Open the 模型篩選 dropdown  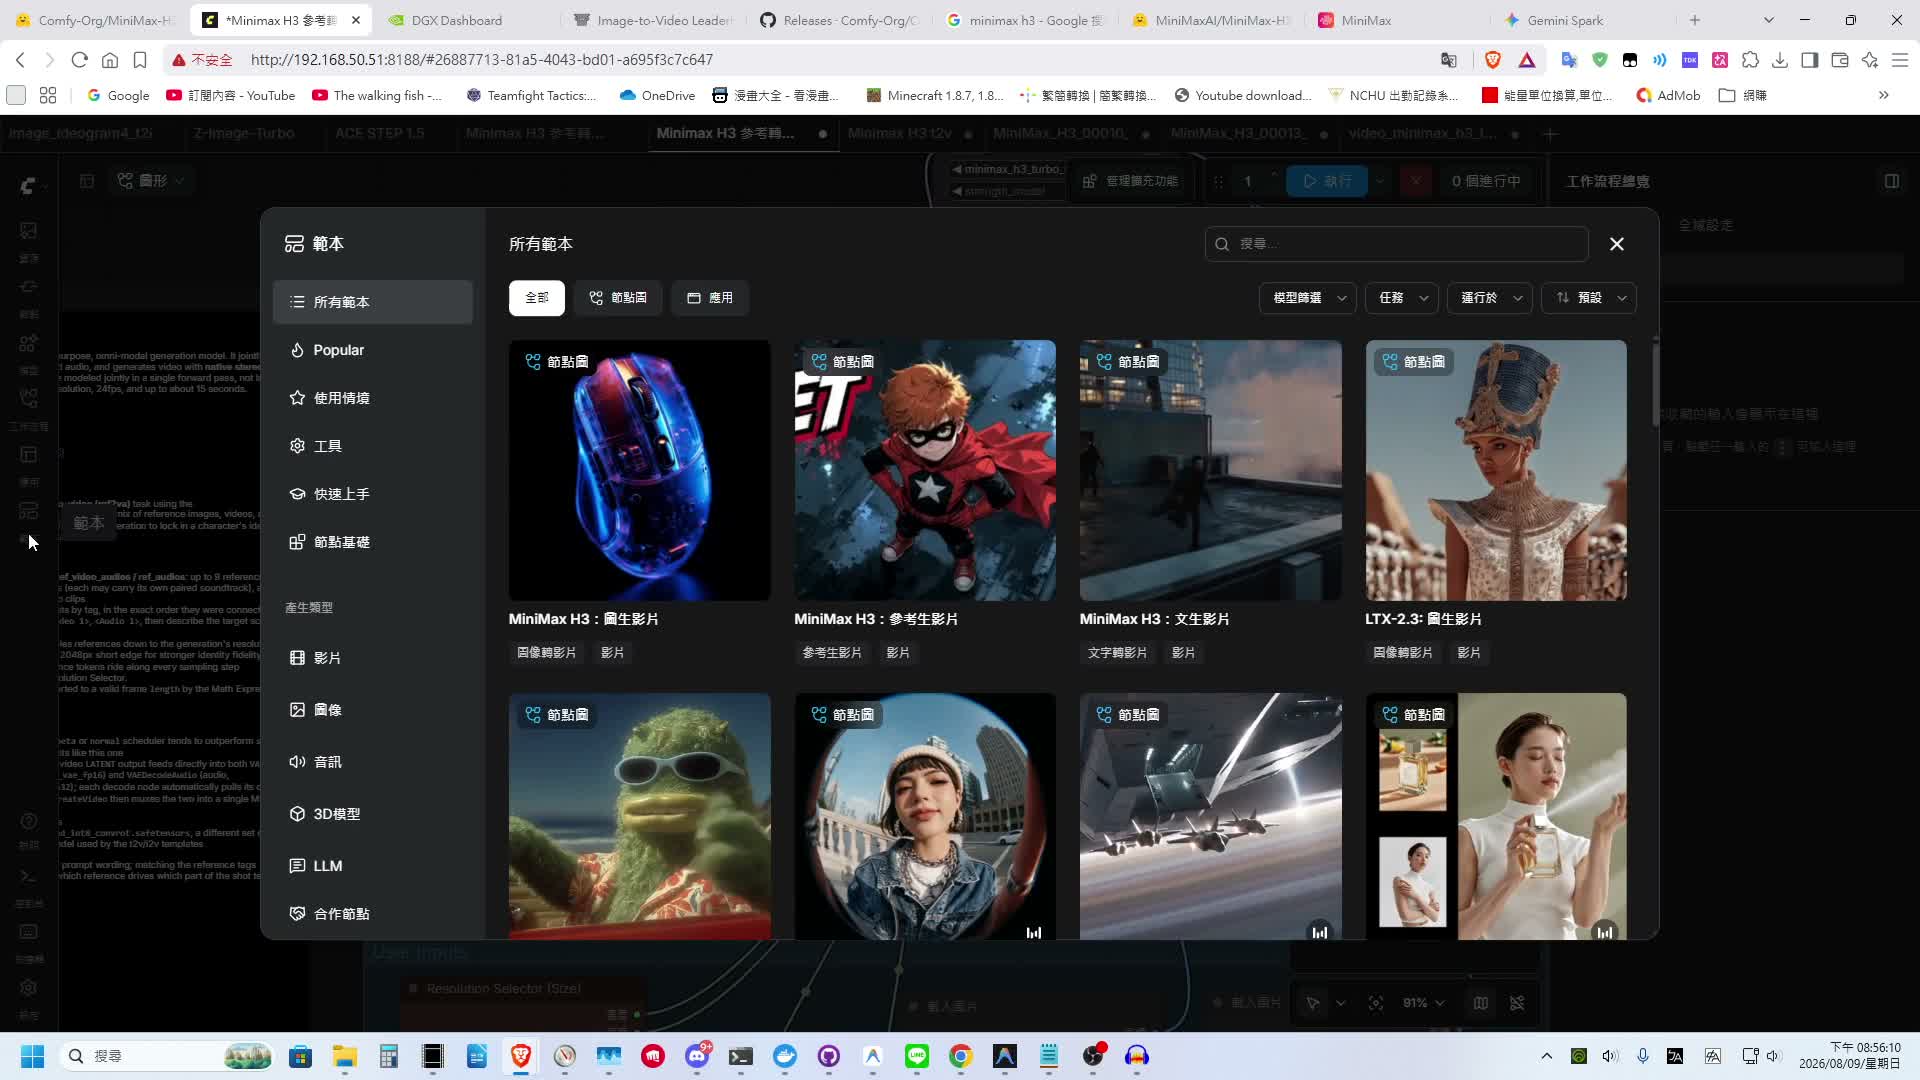click(x=1308, y=298)
